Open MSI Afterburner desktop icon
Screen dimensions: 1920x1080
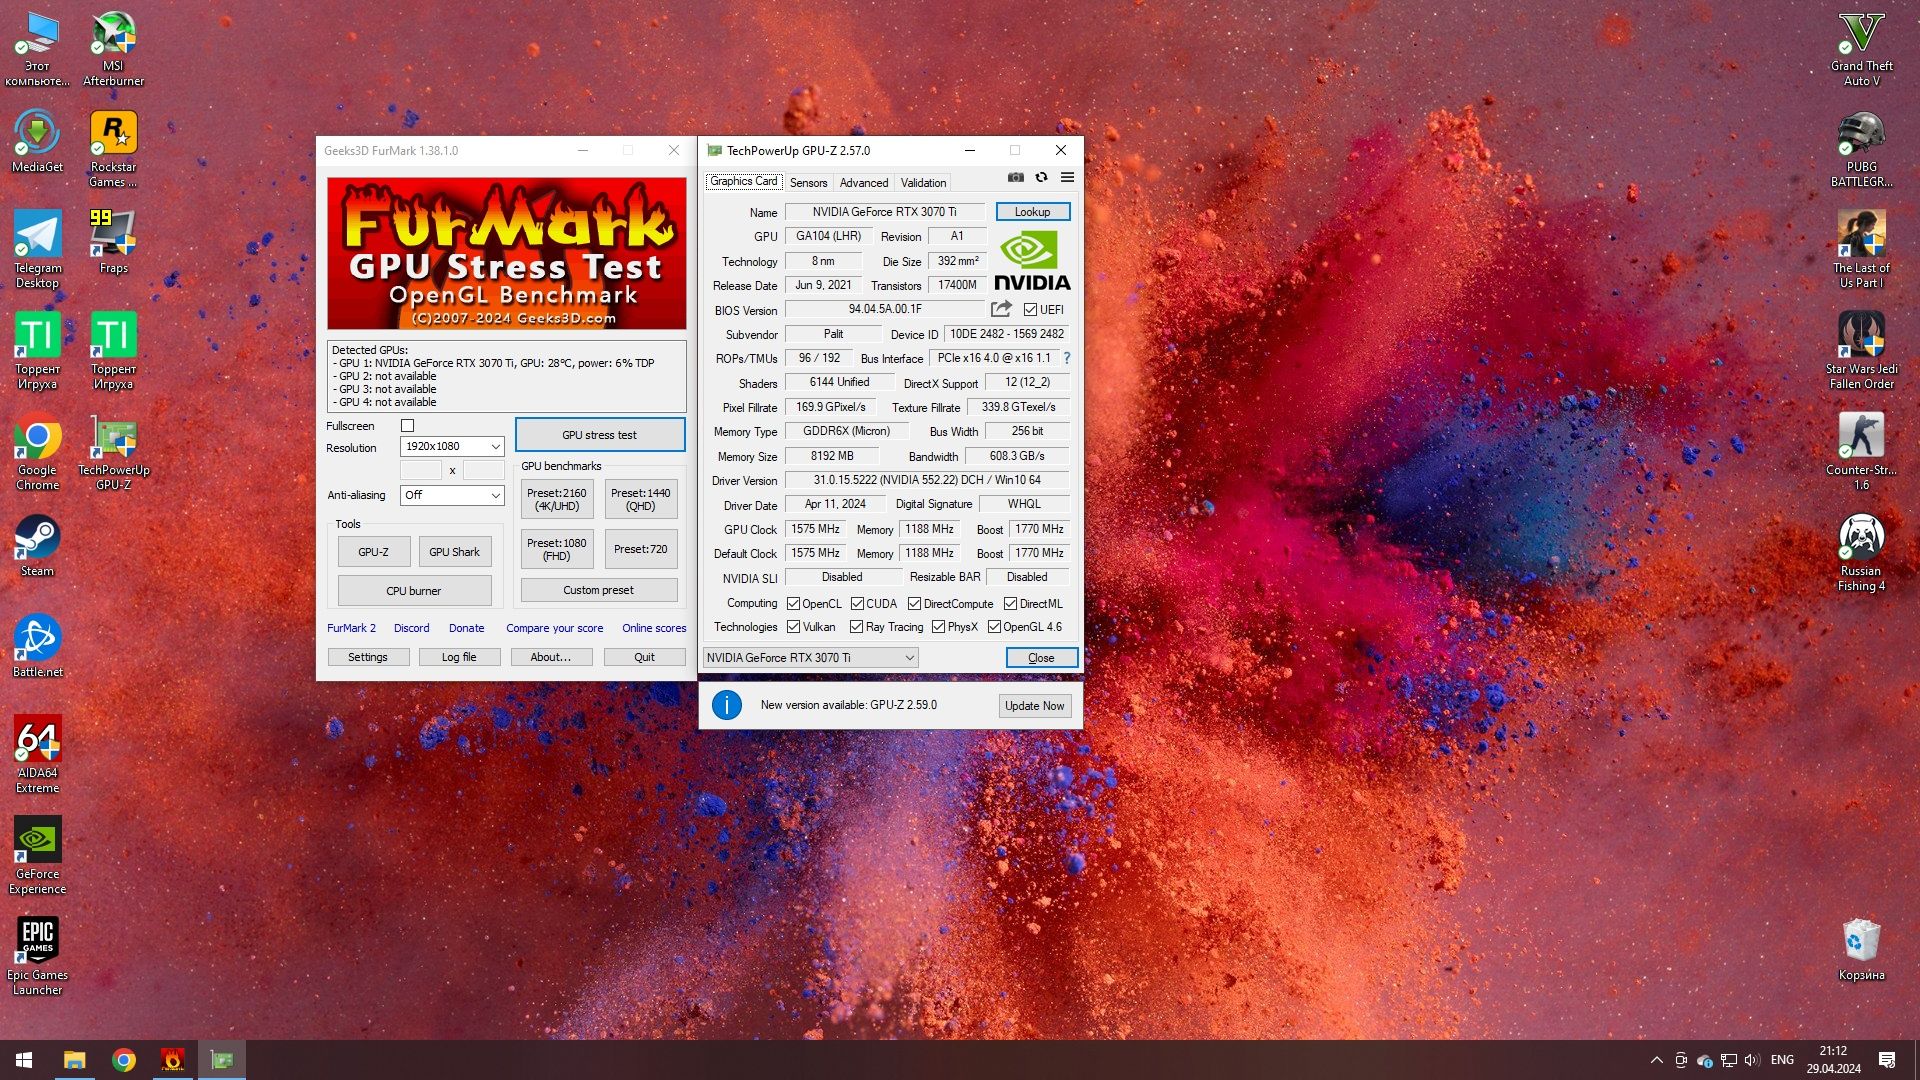pos(114,48)
